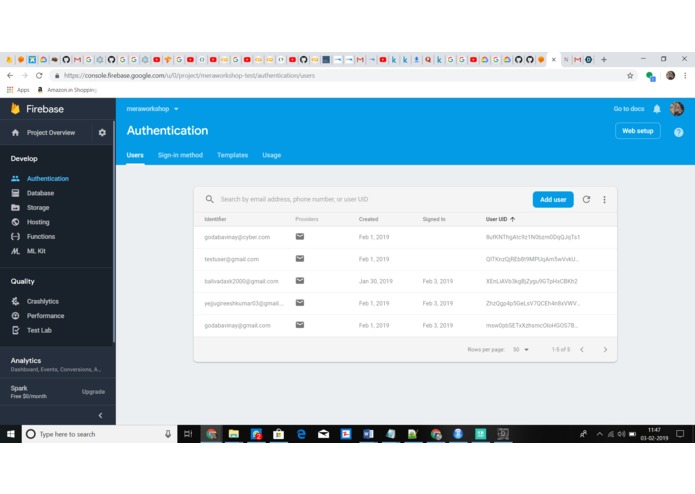Viewport: 695px width, 494px height.
Task: Click the Firebase account avatar
Action: [676, 109]
